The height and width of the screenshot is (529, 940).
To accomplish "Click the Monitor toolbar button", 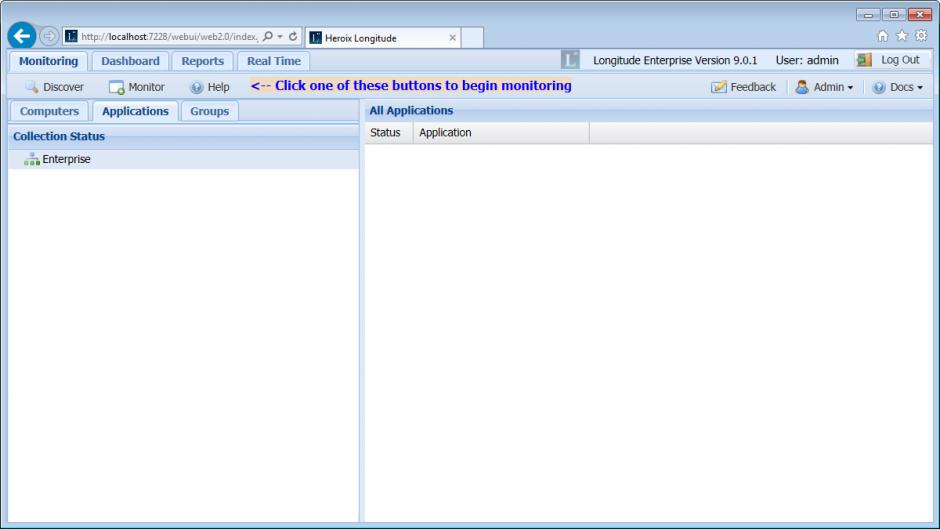I will (137, 88).
